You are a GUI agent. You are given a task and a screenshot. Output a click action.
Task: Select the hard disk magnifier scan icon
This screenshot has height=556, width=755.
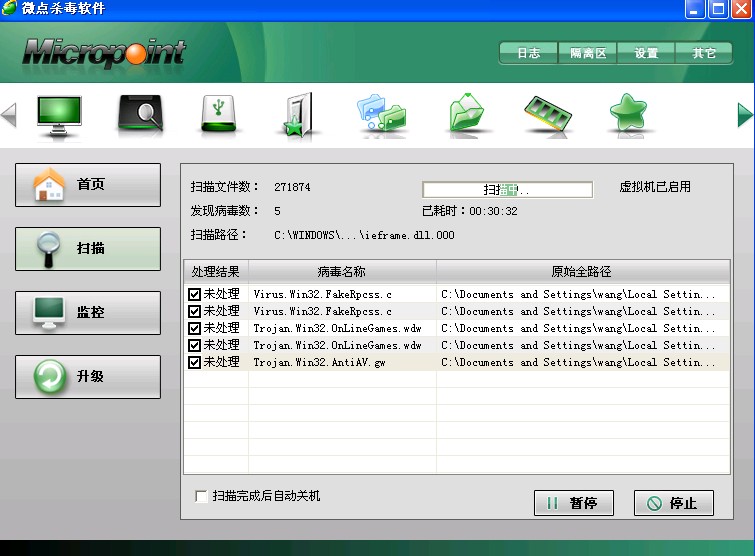pos(140,114)
